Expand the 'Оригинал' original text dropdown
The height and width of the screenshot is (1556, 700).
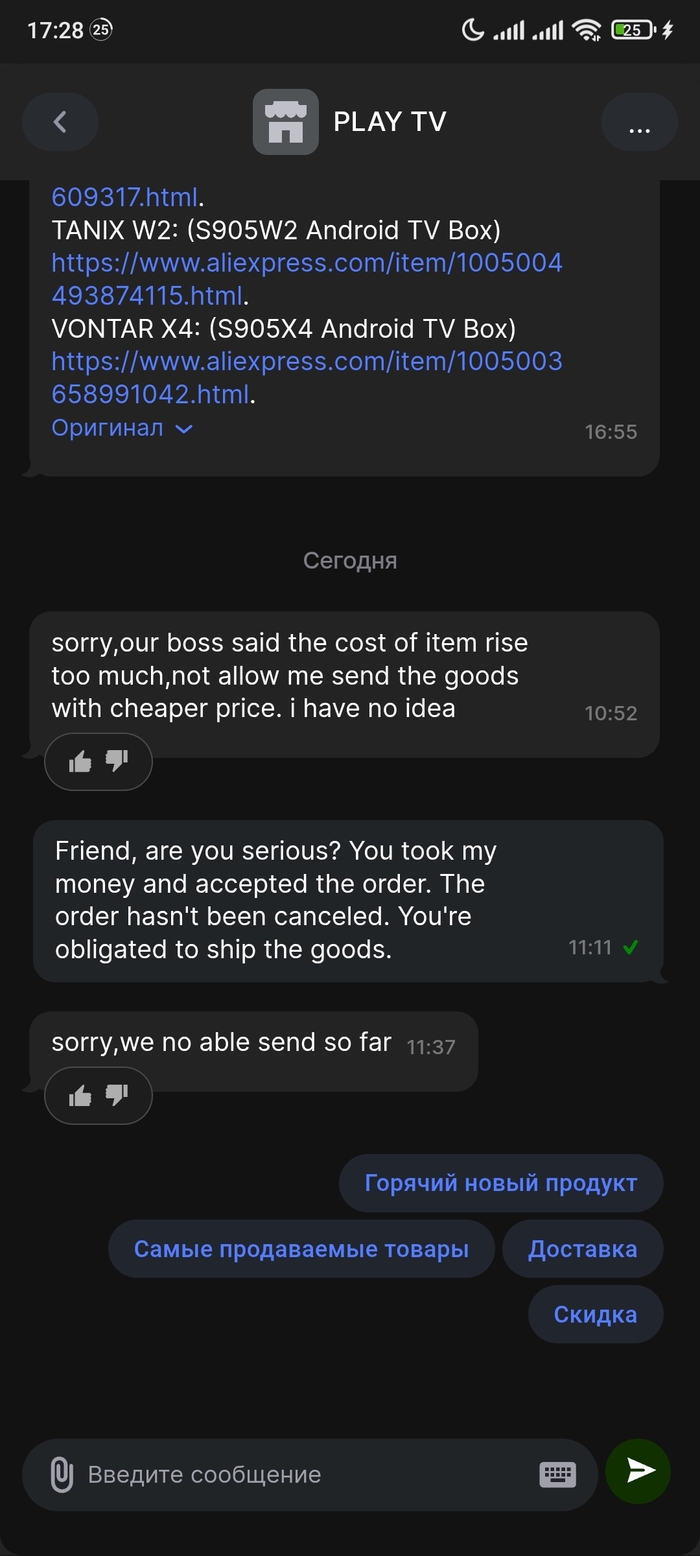[x=121, y=428]
